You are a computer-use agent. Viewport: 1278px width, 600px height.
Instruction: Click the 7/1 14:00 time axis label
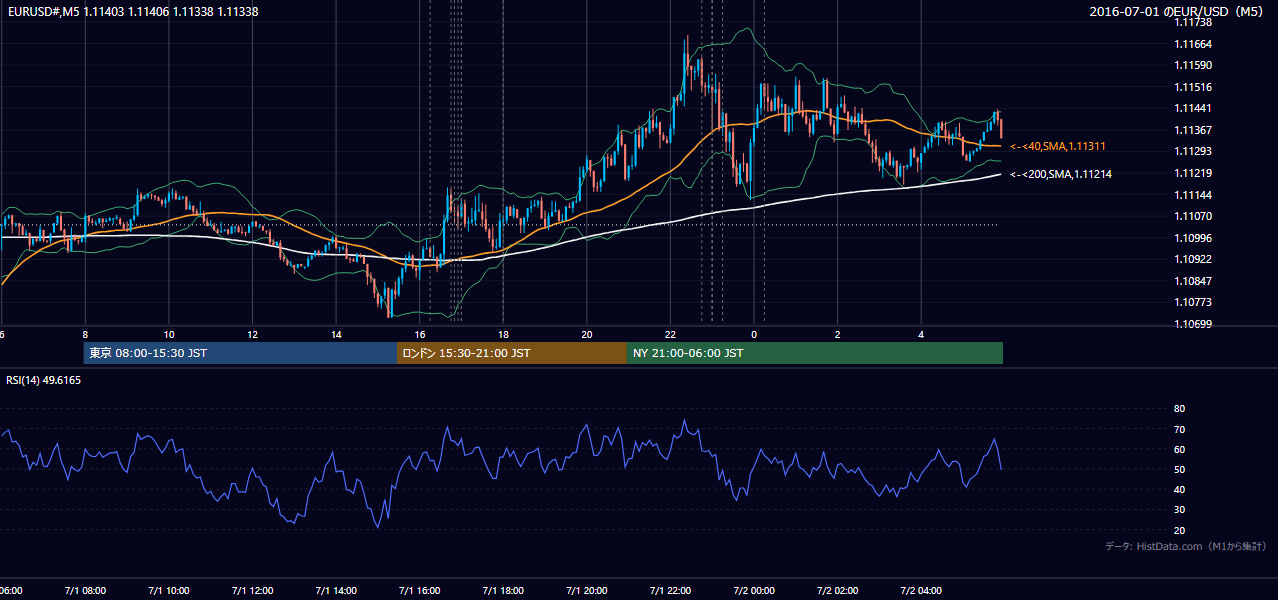coord(336,590)
